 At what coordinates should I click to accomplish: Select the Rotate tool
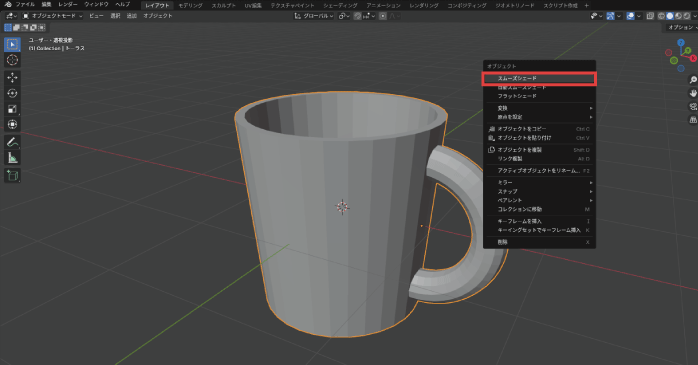12,93
